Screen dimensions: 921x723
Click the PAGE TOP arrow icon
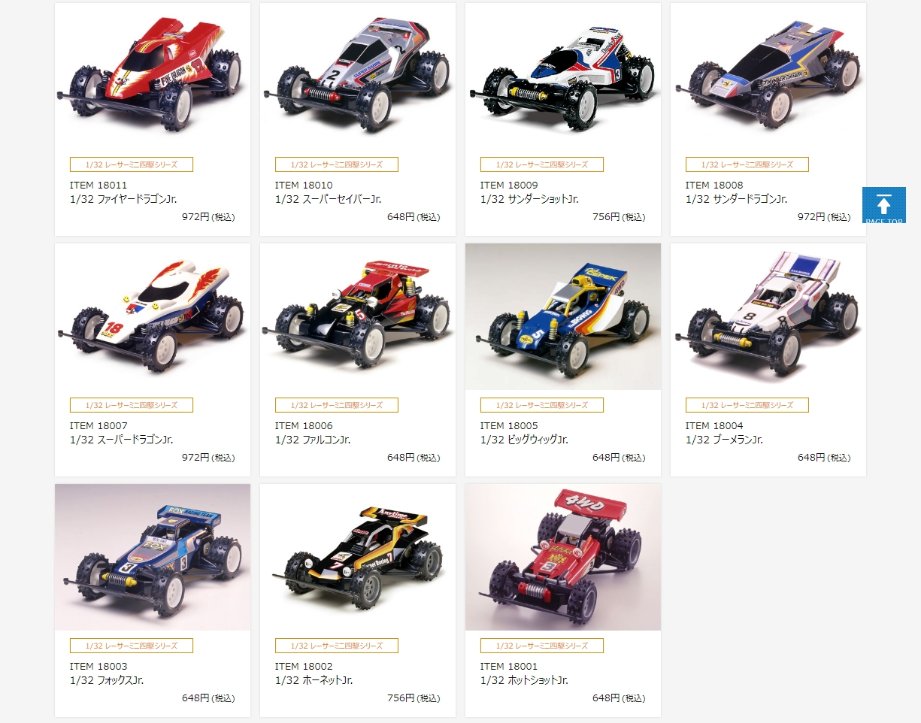[883, 205]
